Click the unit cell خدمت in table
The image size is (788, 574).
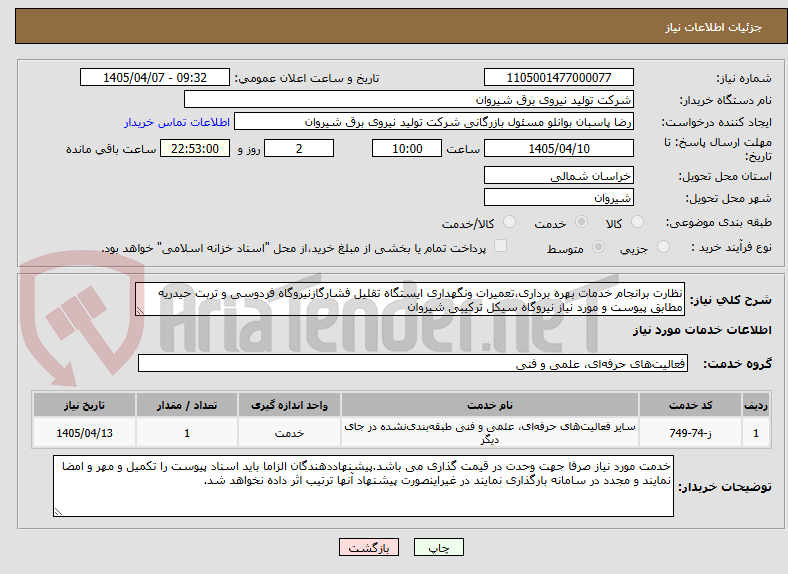[x=289, y=433]
